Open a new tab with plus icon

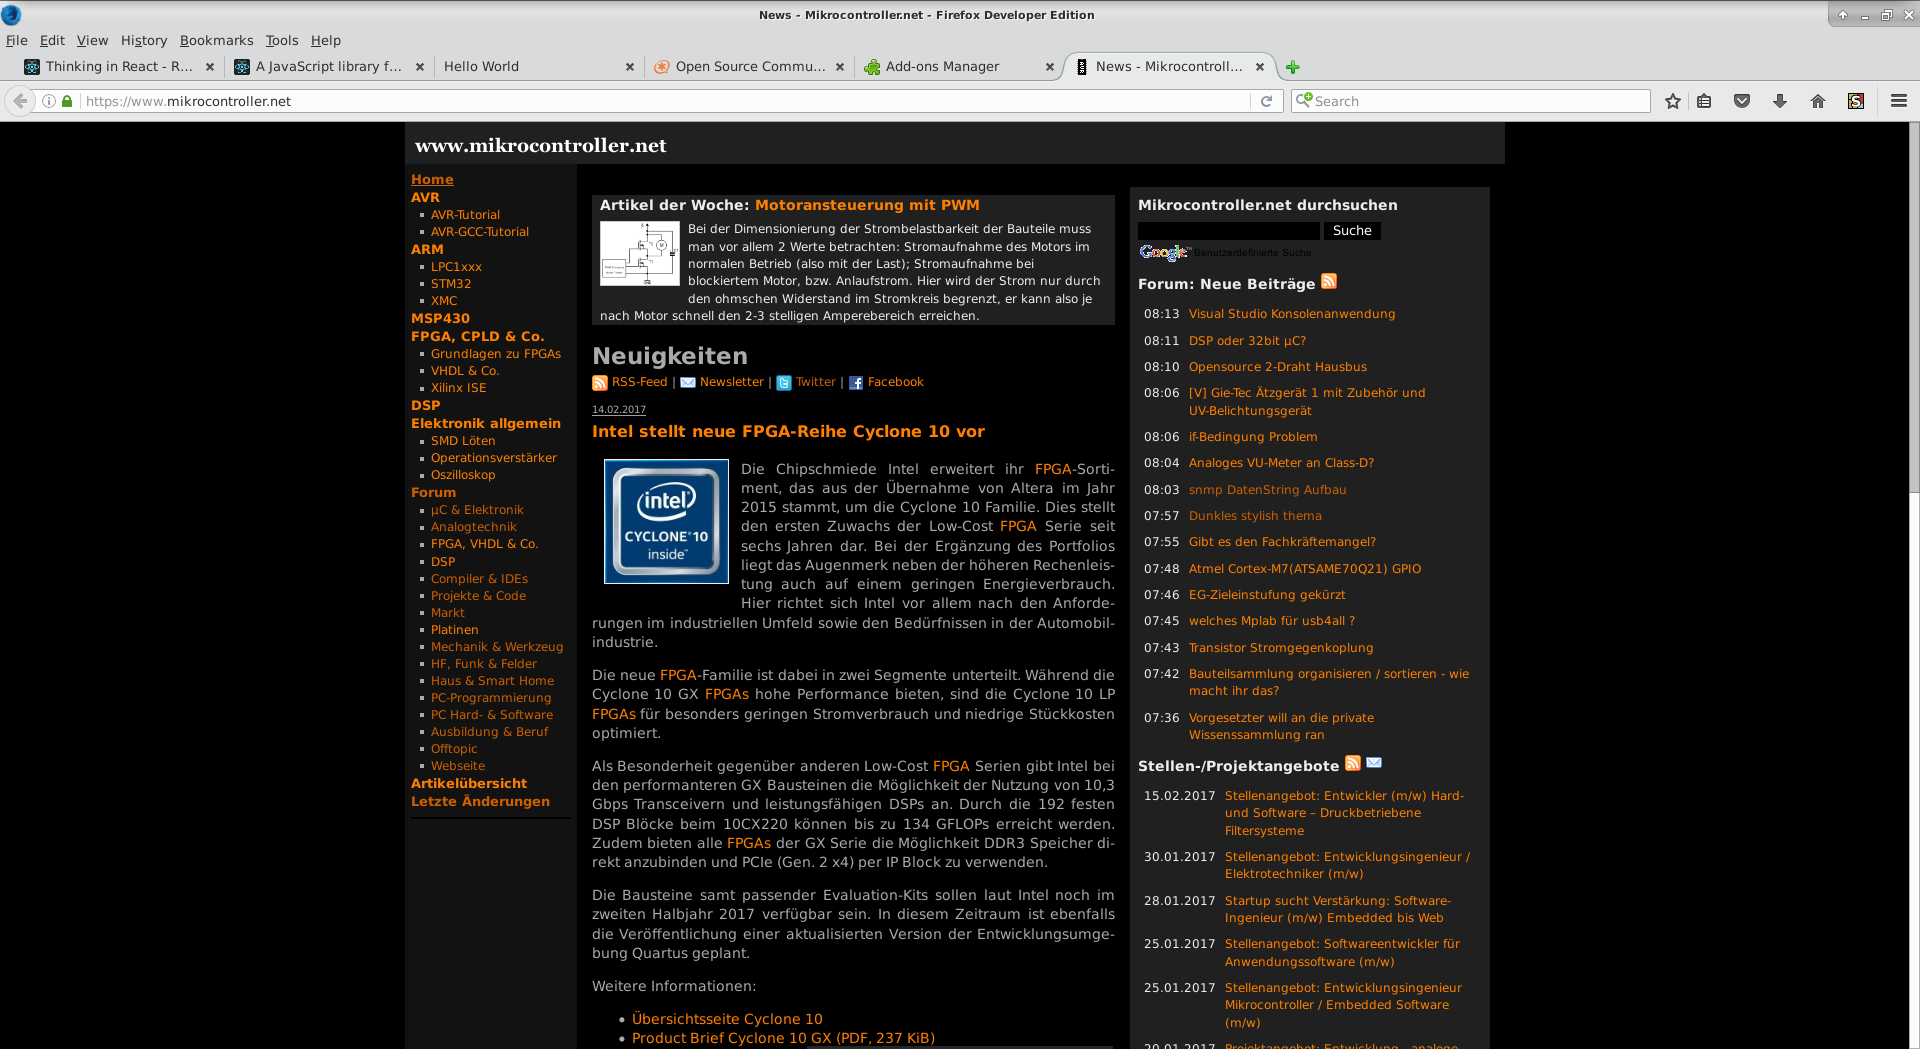(1293, 67)
